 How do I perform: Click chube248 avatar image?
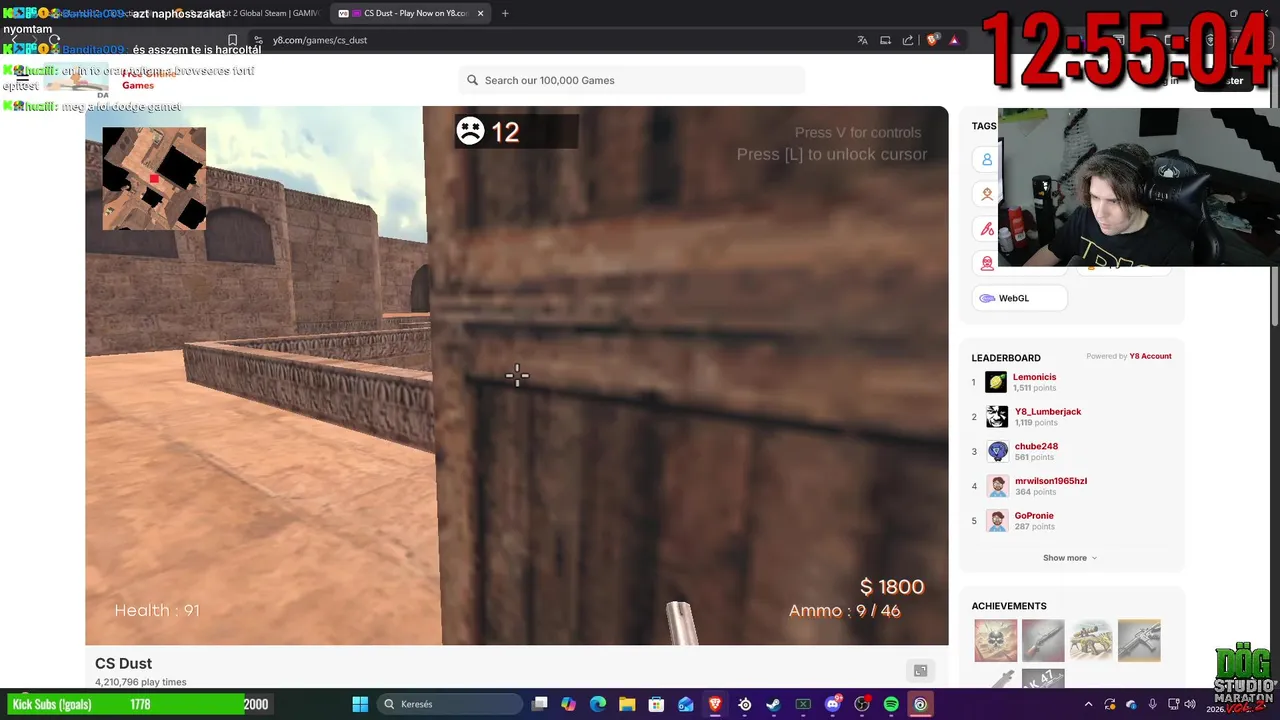tap(997, 451)
